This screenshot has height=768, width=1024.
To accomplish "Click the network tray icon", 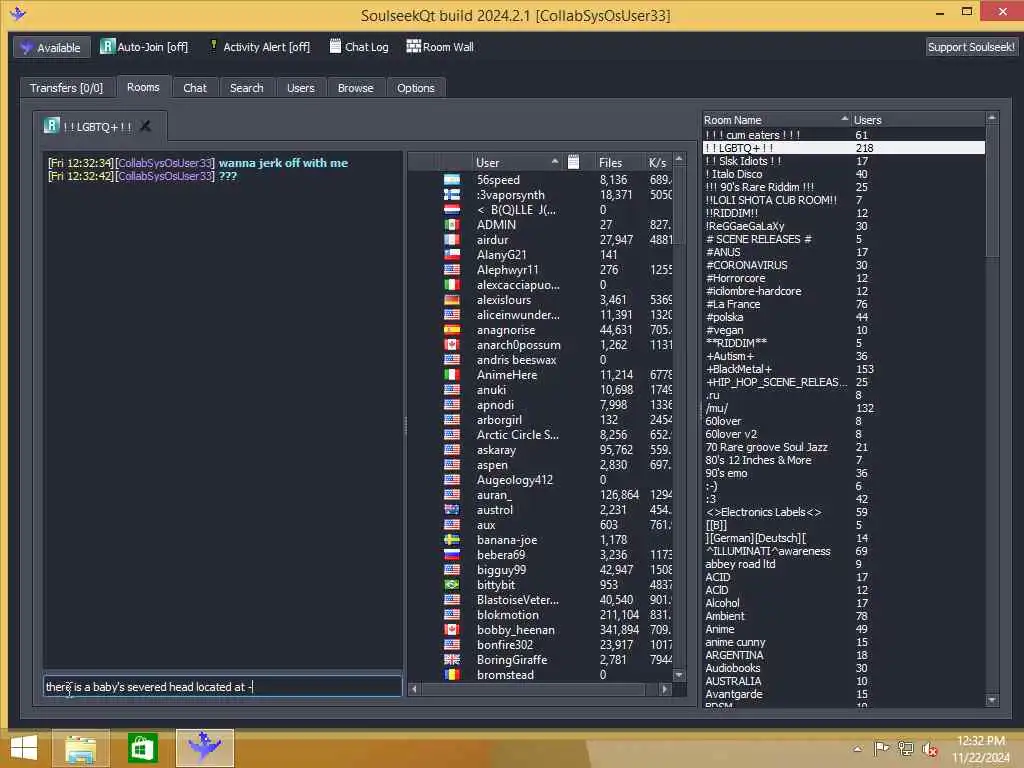I will tap(905, 749).
